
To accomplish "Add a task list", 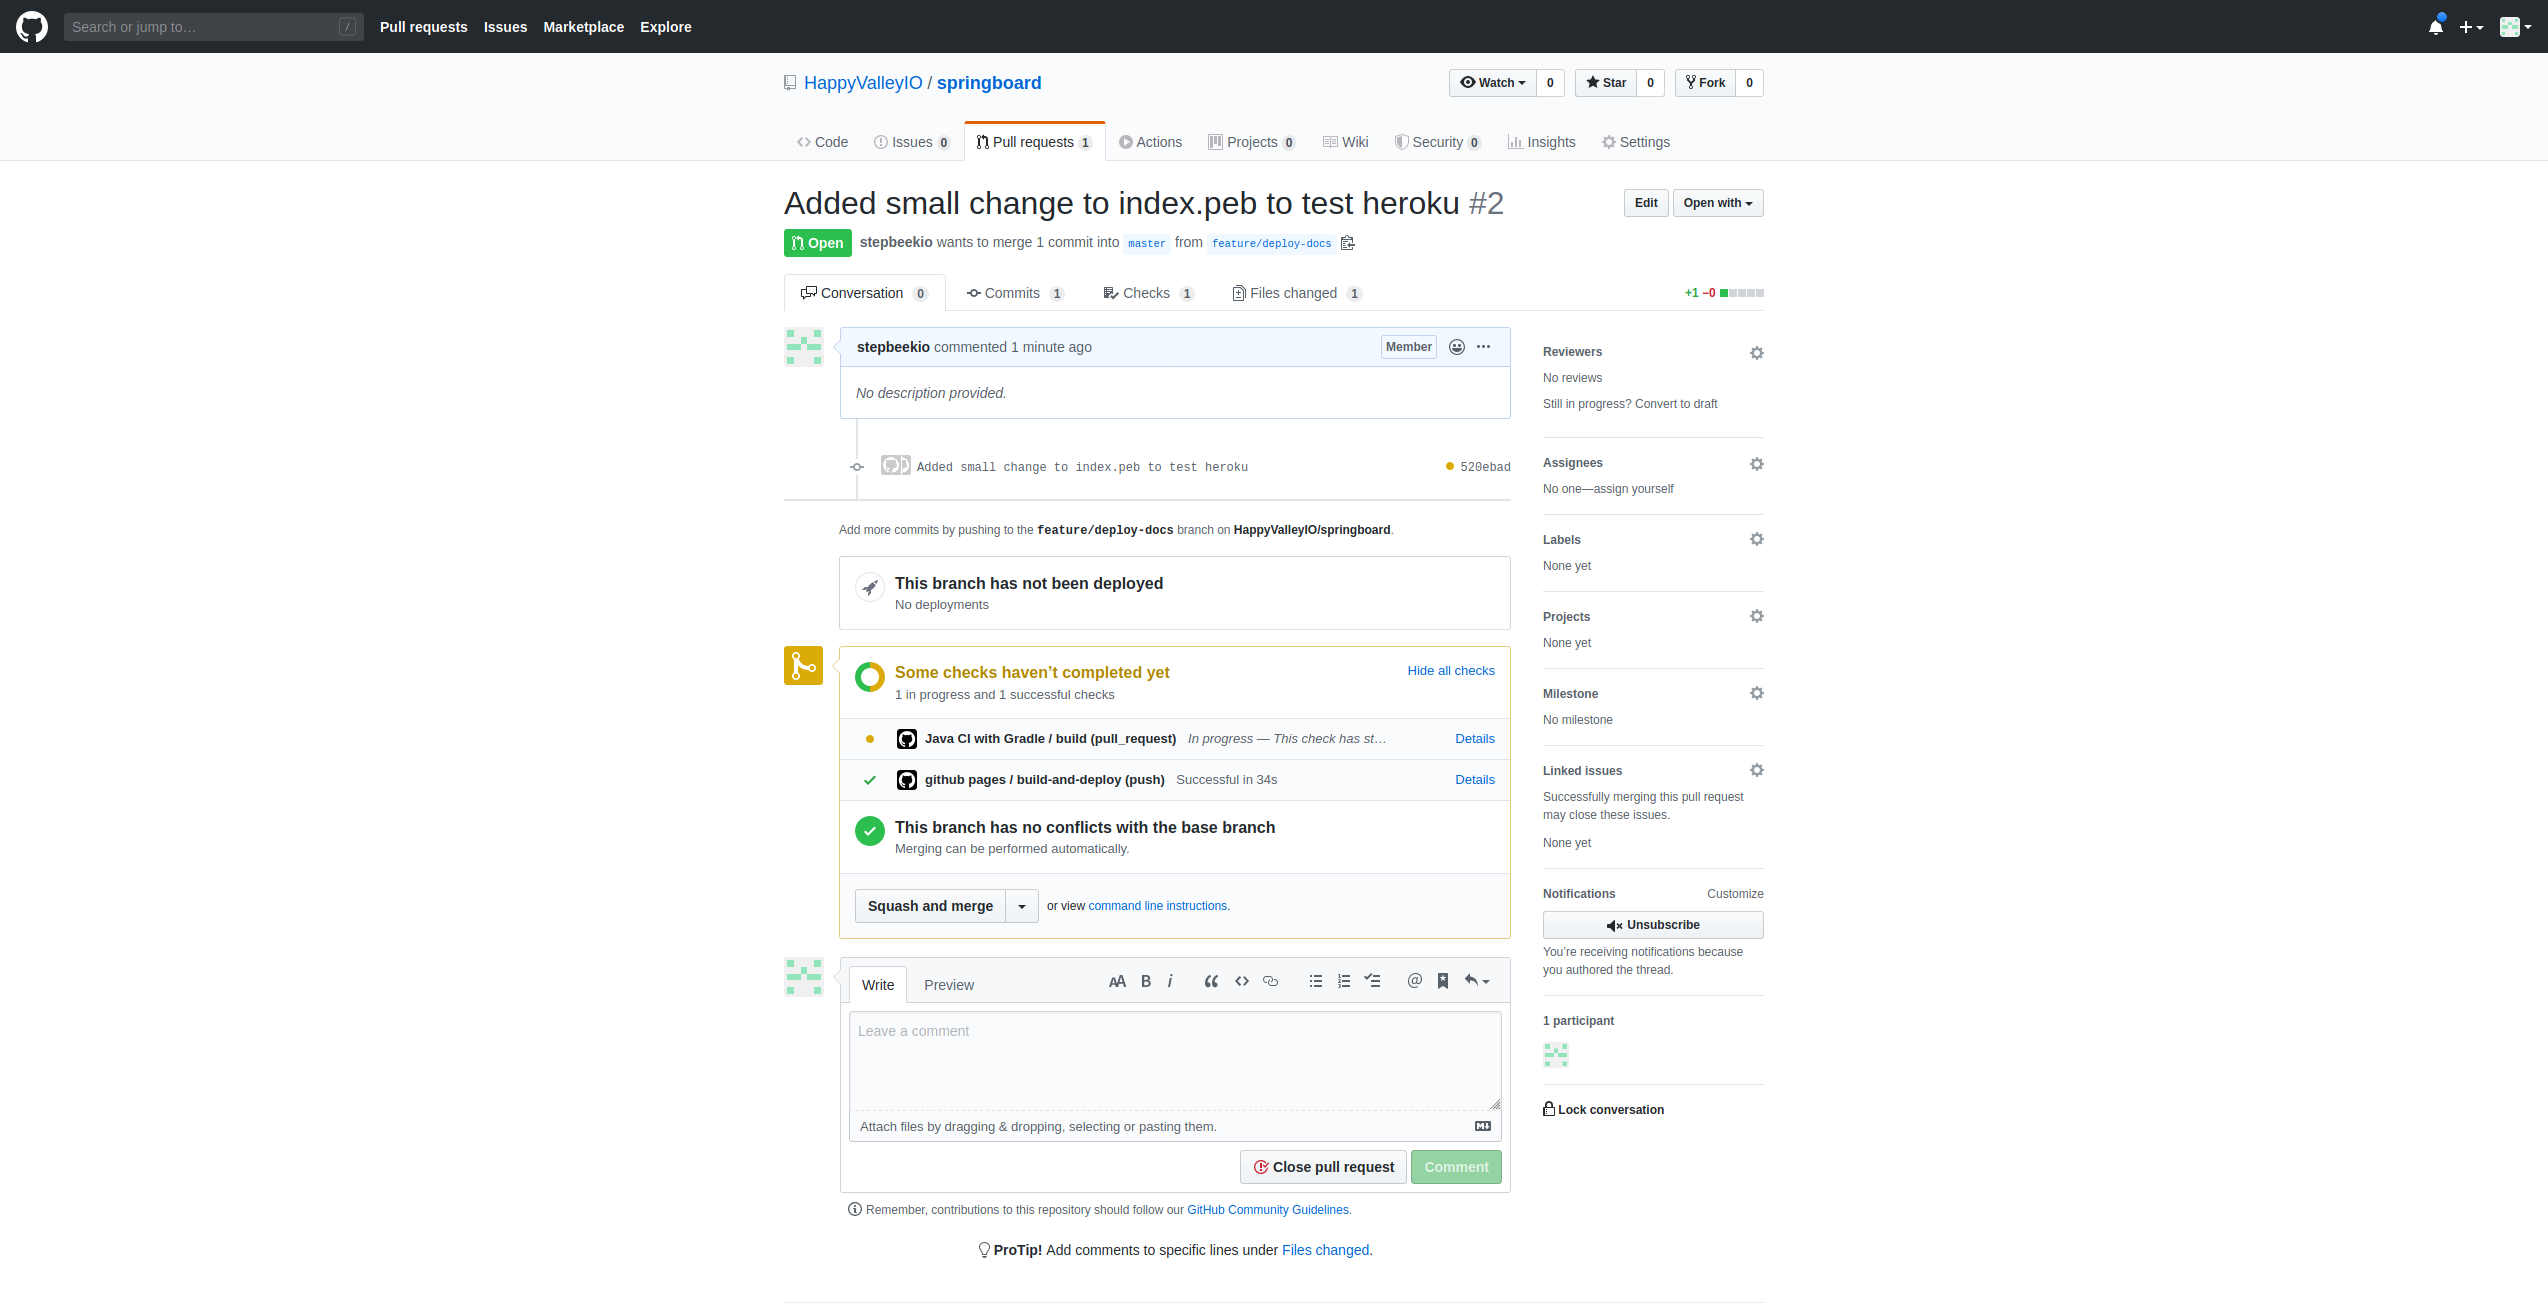I will coord(1373,981).
